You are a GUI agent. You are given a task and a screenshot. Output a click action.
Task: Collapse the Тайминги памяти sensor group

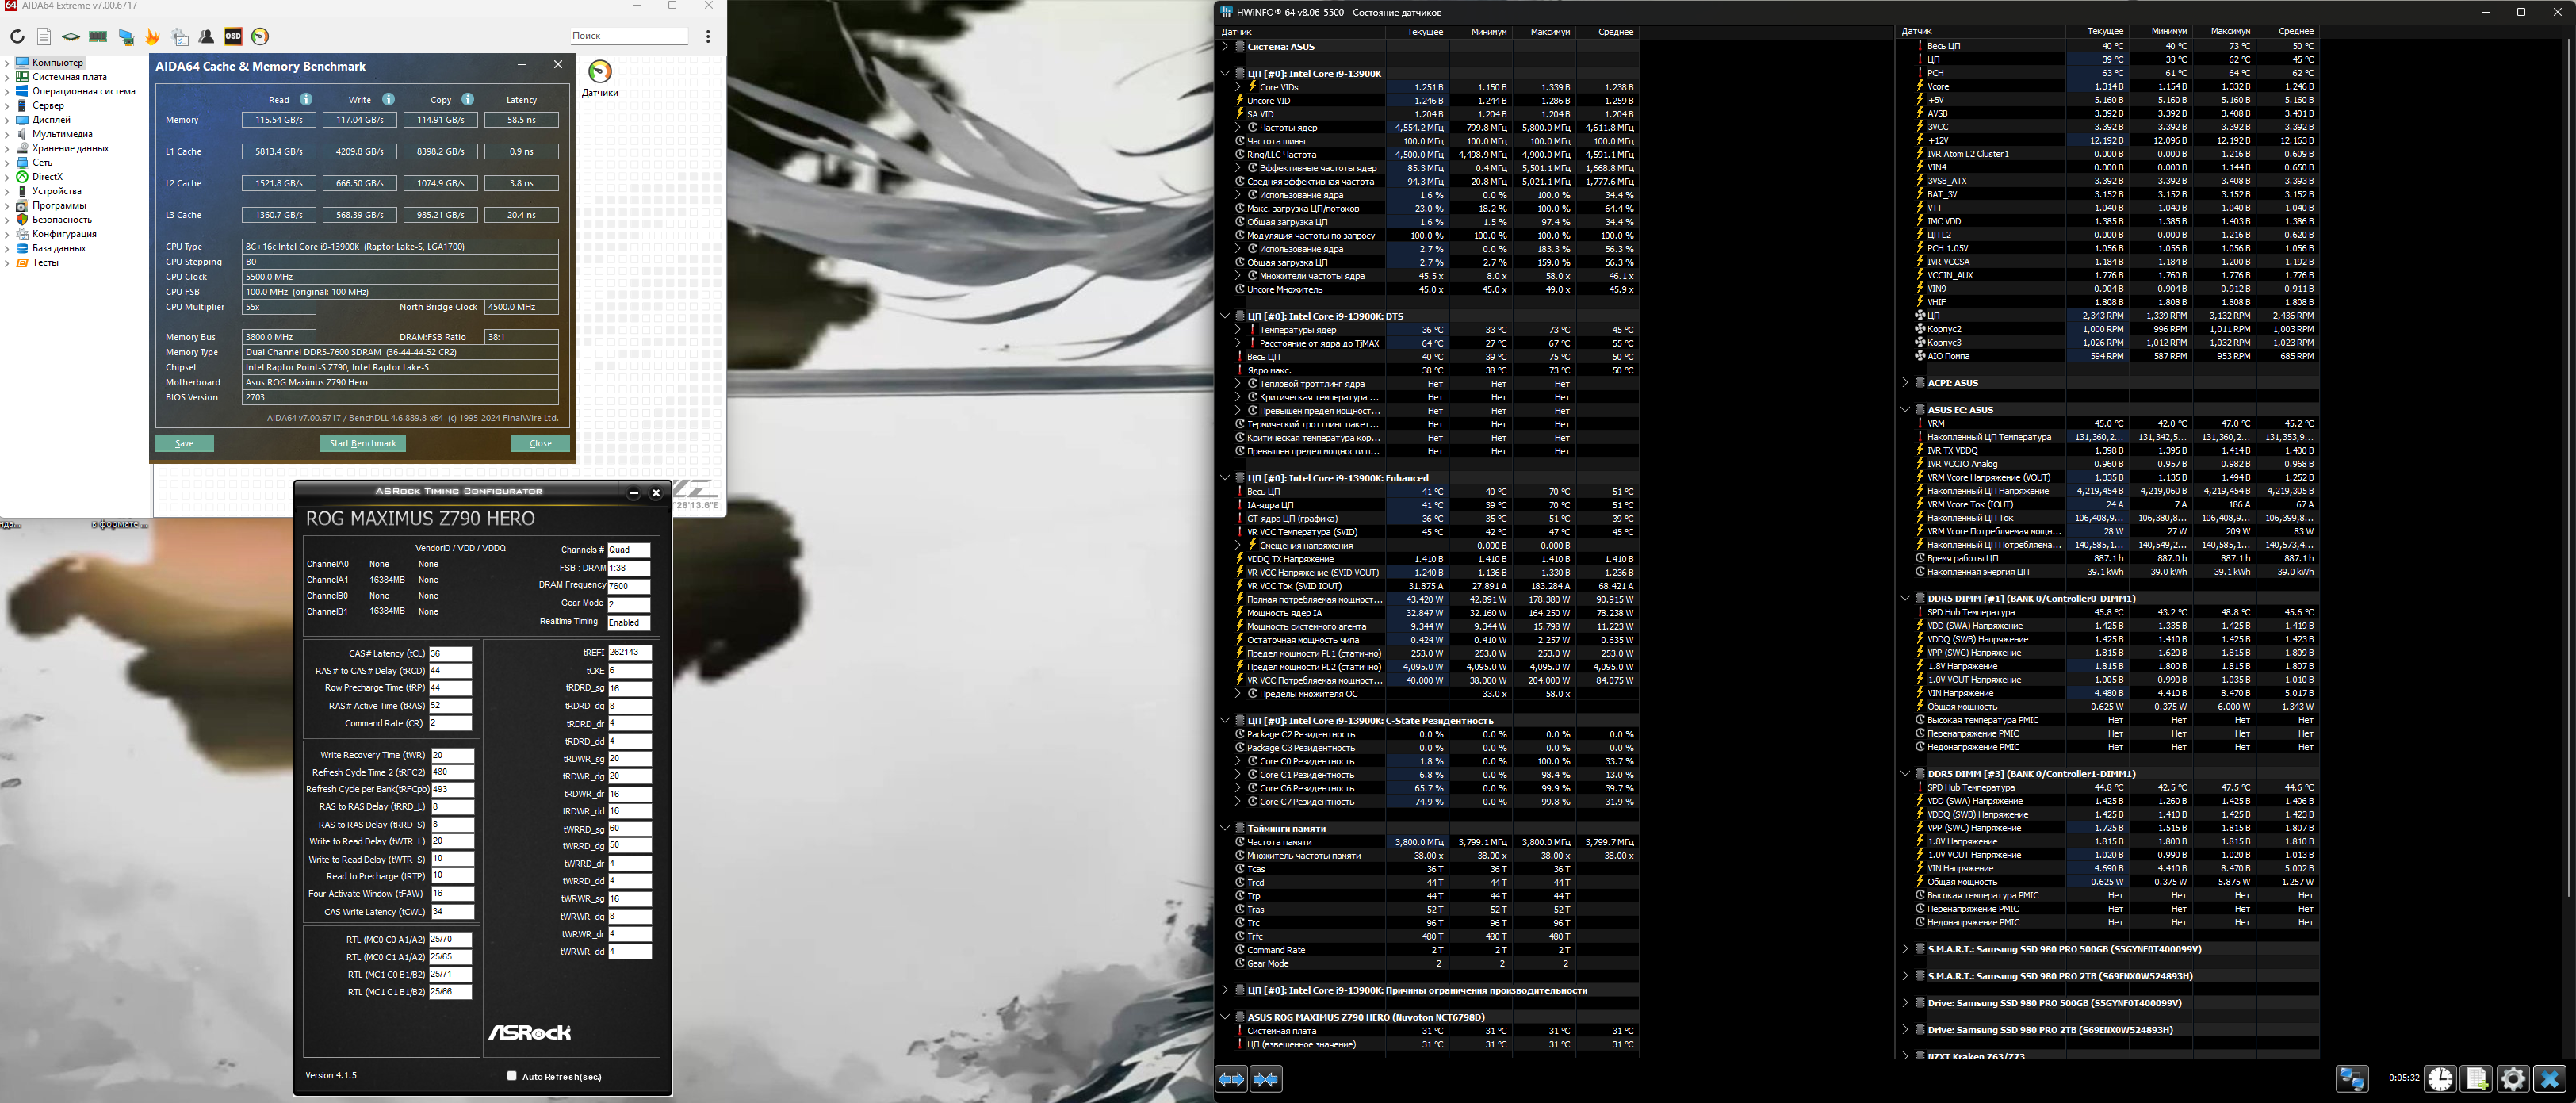click(x=1224, y=828)
